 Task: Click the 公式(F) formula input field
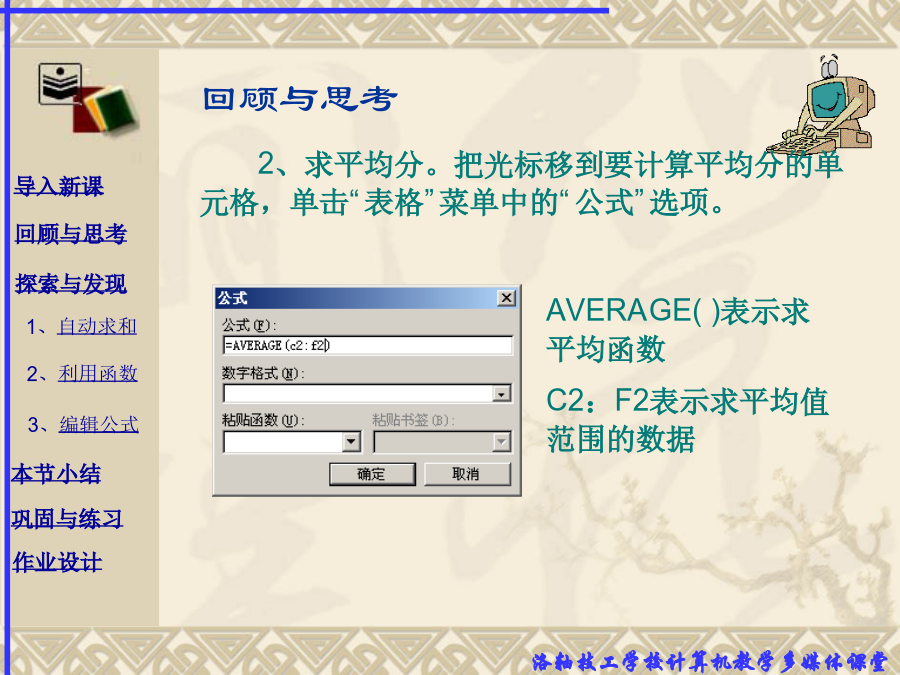click(367, 346)
